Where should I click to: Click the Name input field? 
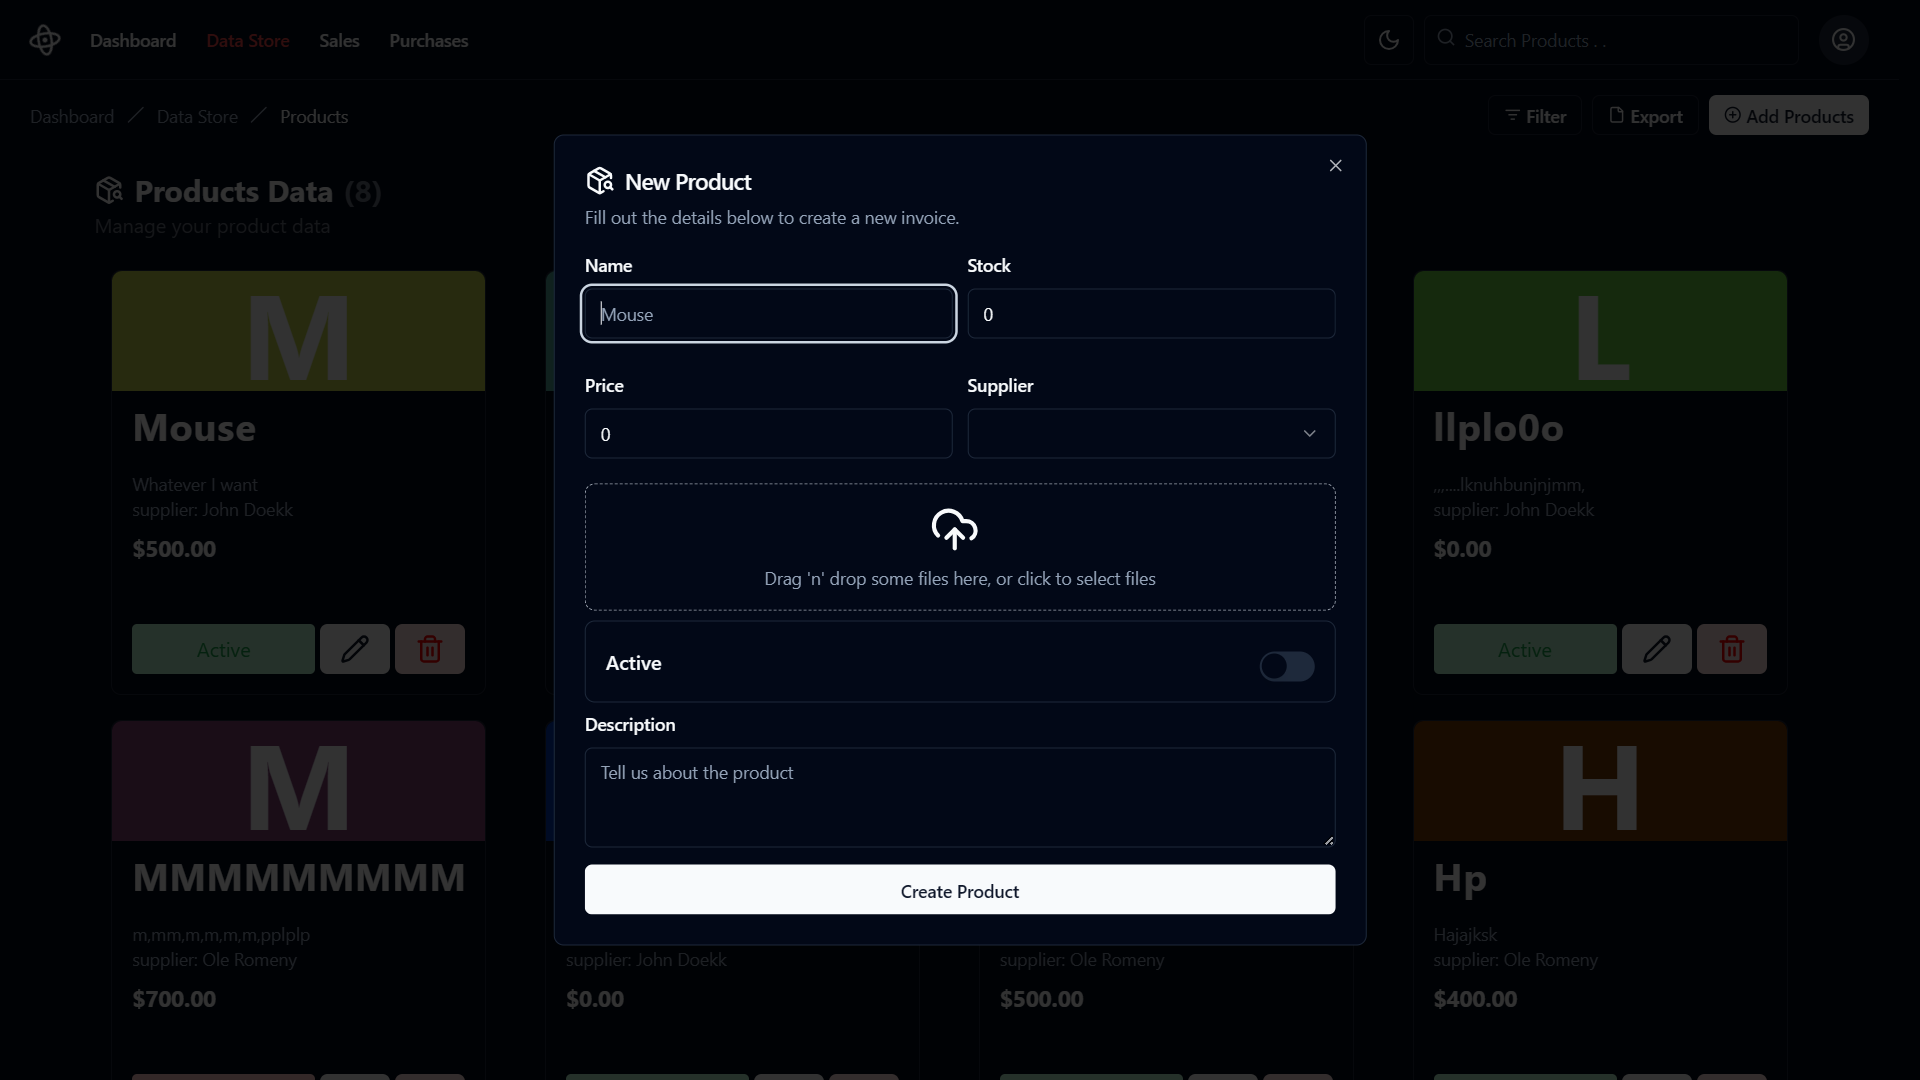[769, 313]
